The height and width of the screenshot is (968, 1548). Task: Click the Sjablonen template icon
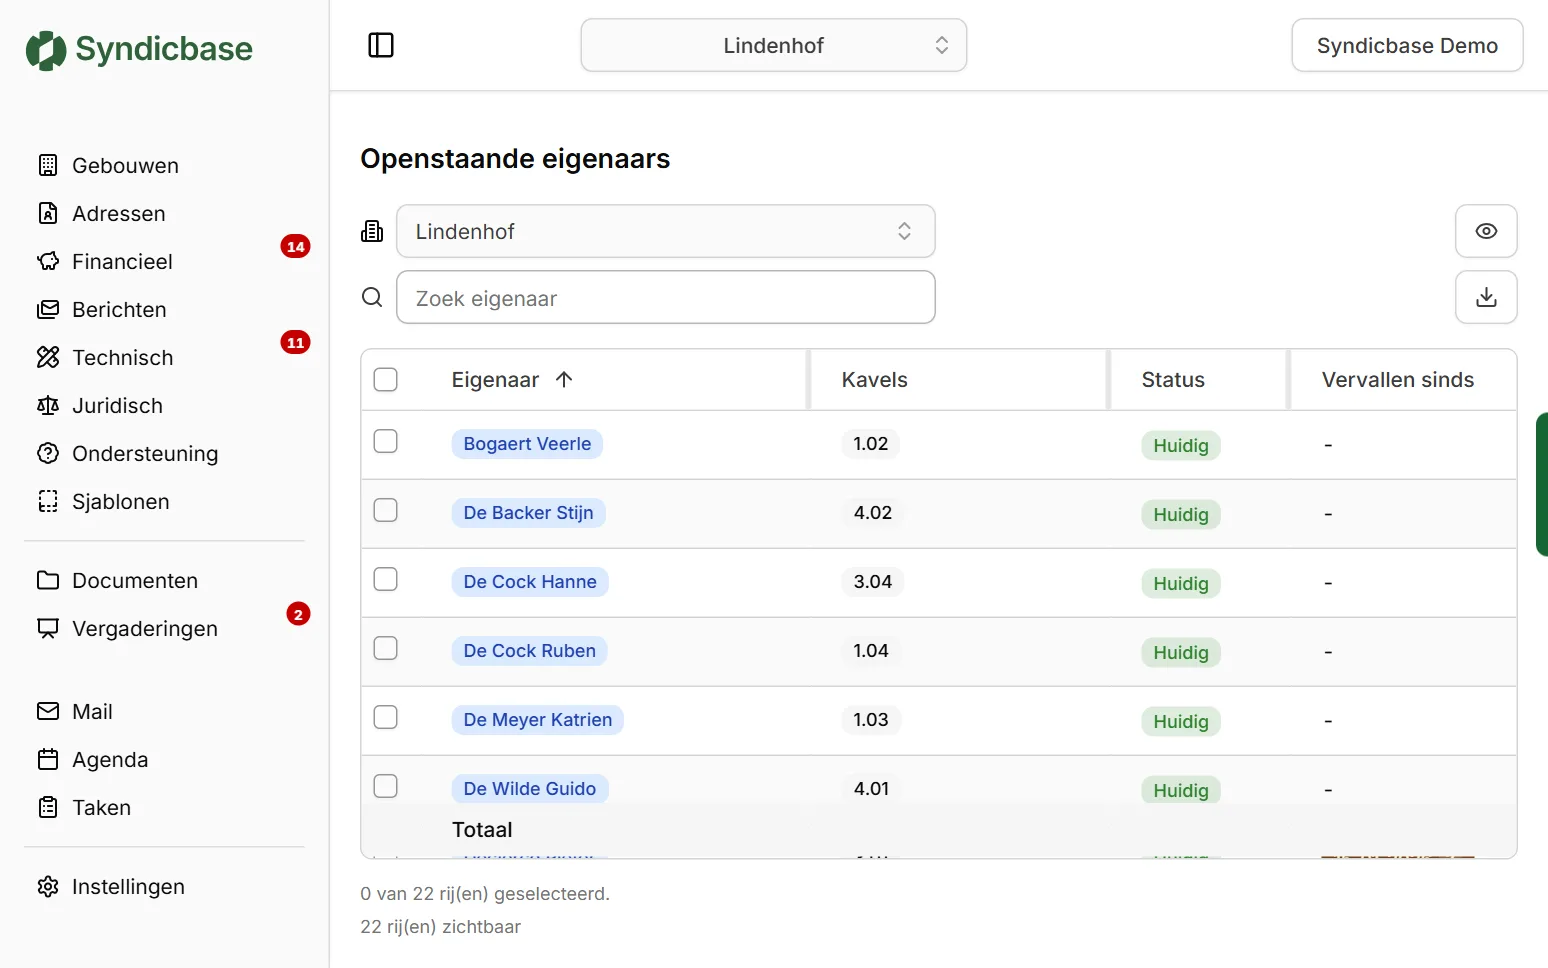click(x=48, y=501)
